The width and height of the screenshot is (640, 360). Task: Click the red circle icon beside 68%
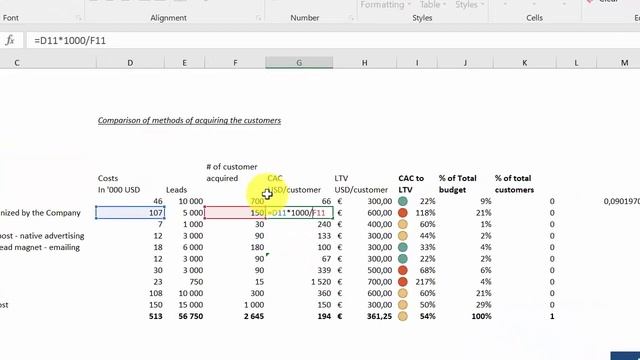tap(403, 270)
